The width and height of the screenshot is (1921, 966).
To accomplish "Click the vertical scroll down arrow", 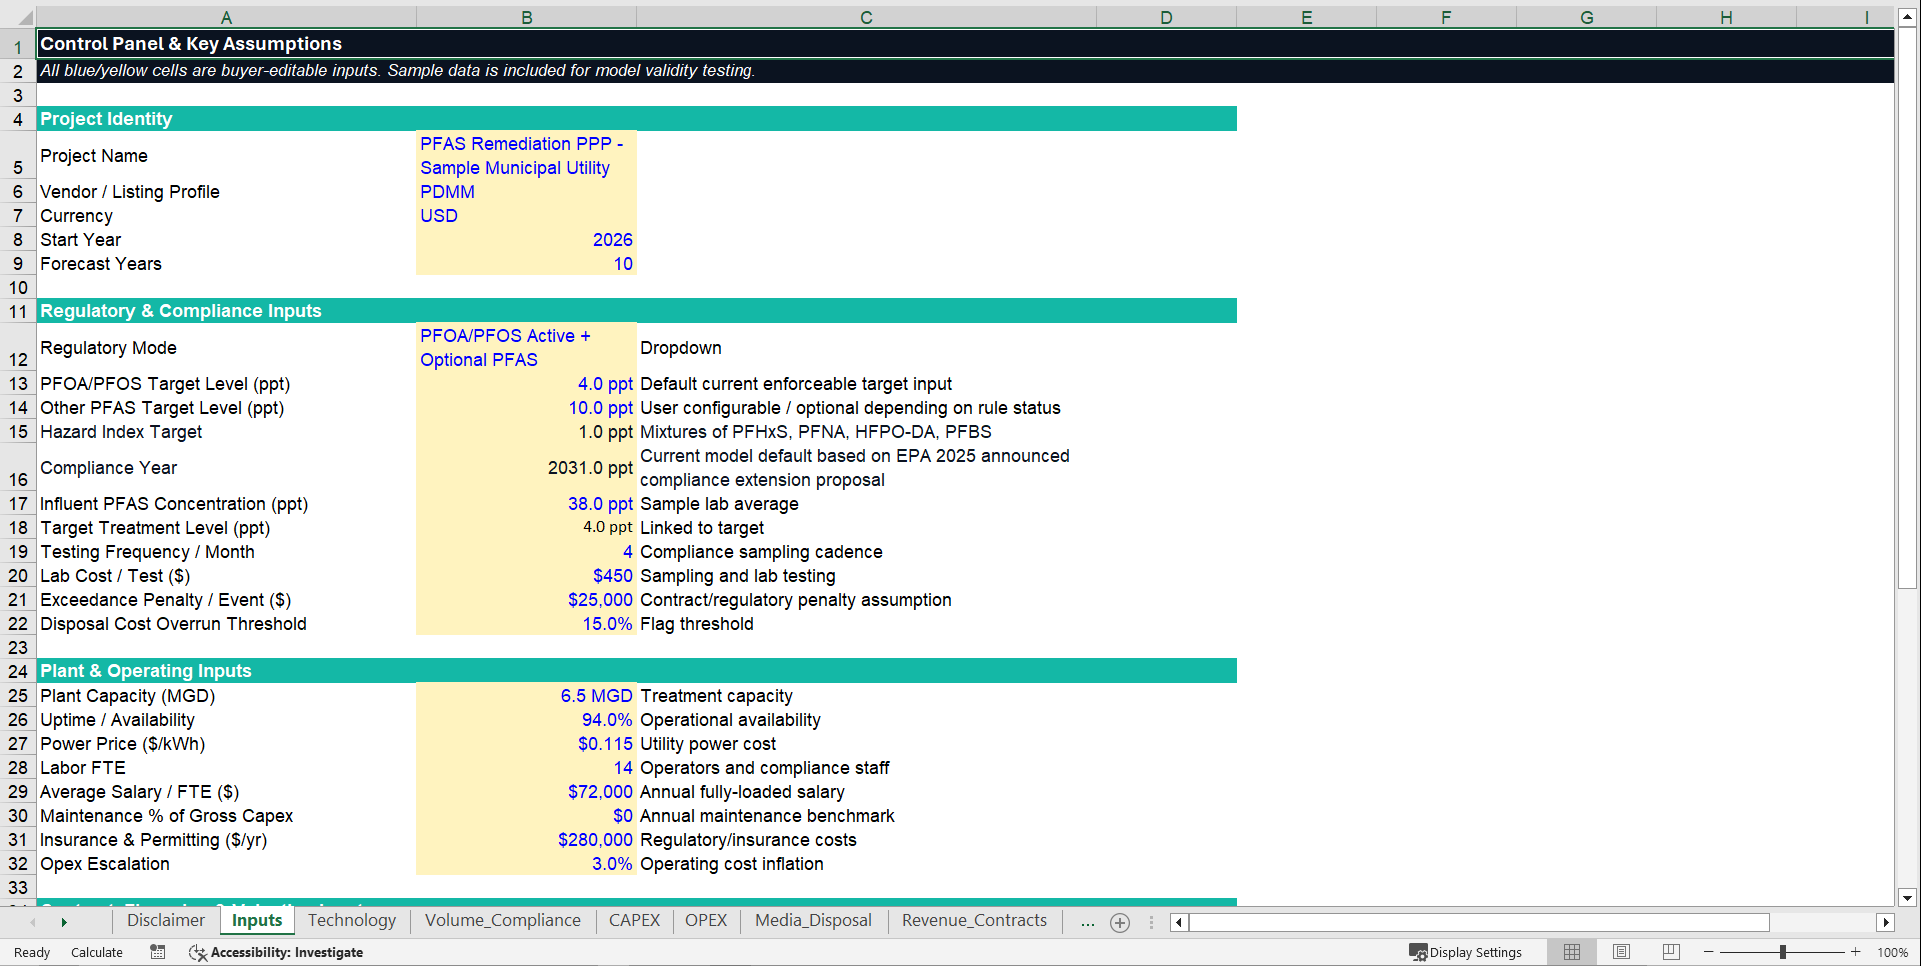I will 1907,898.
